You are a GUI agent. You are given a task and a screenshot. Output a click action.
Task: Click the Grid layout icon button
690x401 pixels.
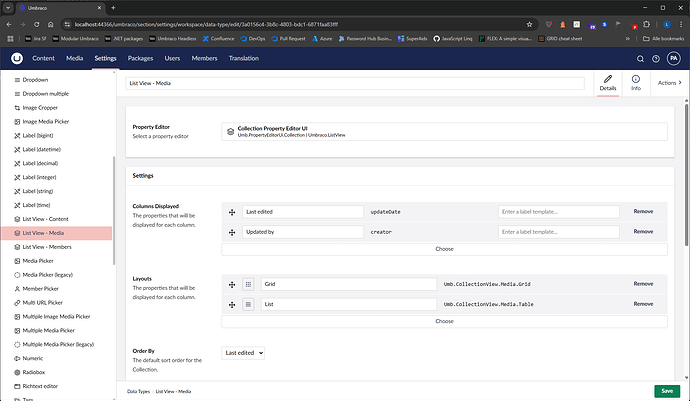click(248, 284)
